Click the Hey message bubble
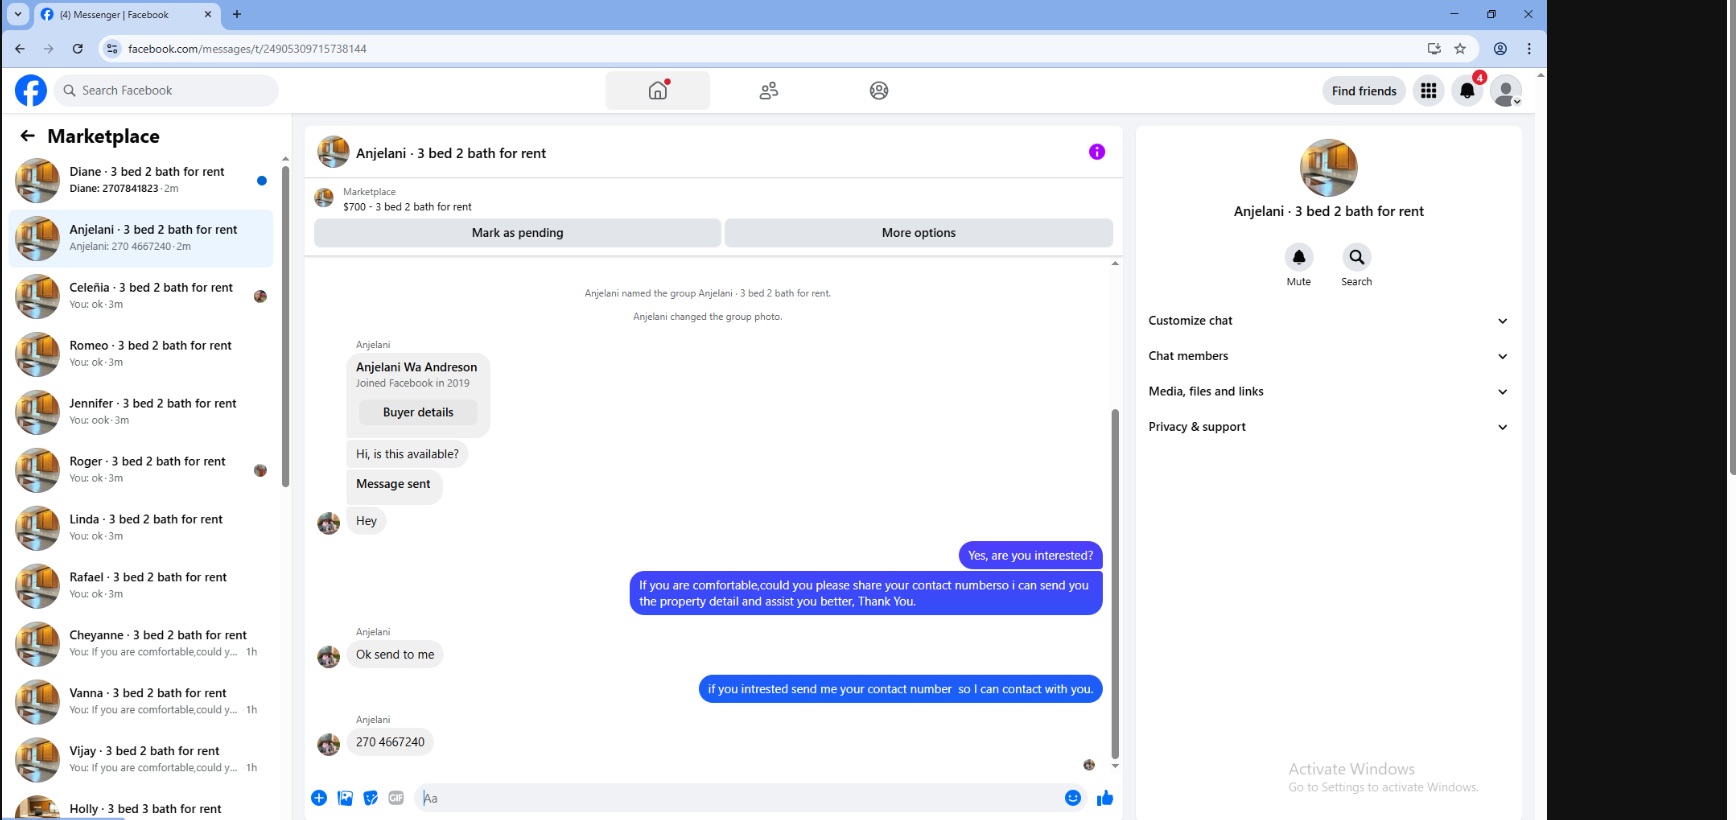Screen dimensions: 1736x820 coord(366,521)
